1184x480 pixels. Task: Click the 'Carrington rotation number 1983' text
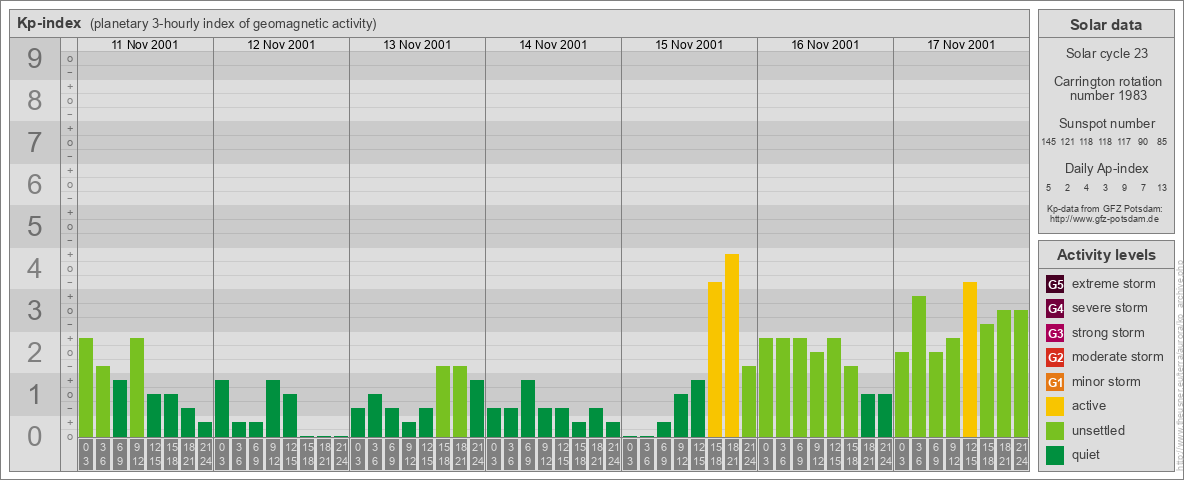[x=1106, y=88]
